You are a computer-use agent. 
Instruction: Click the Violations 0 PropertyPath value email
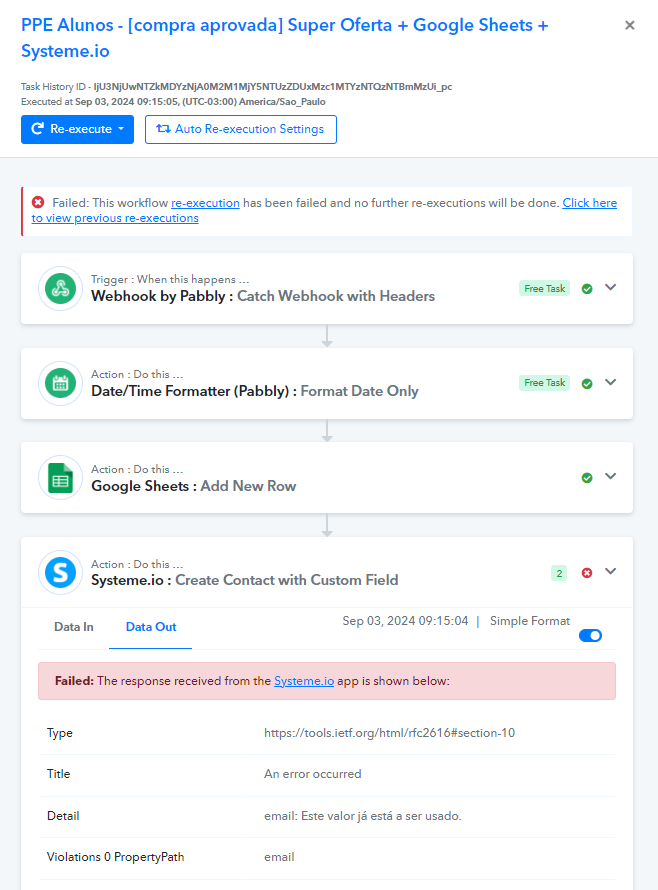point(279,857)
